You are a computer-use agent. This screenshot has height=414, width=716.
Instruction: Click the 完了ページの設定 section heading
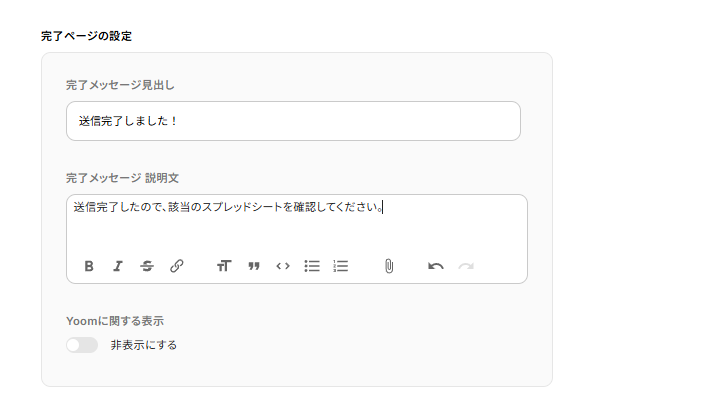(x=86, y=36)
